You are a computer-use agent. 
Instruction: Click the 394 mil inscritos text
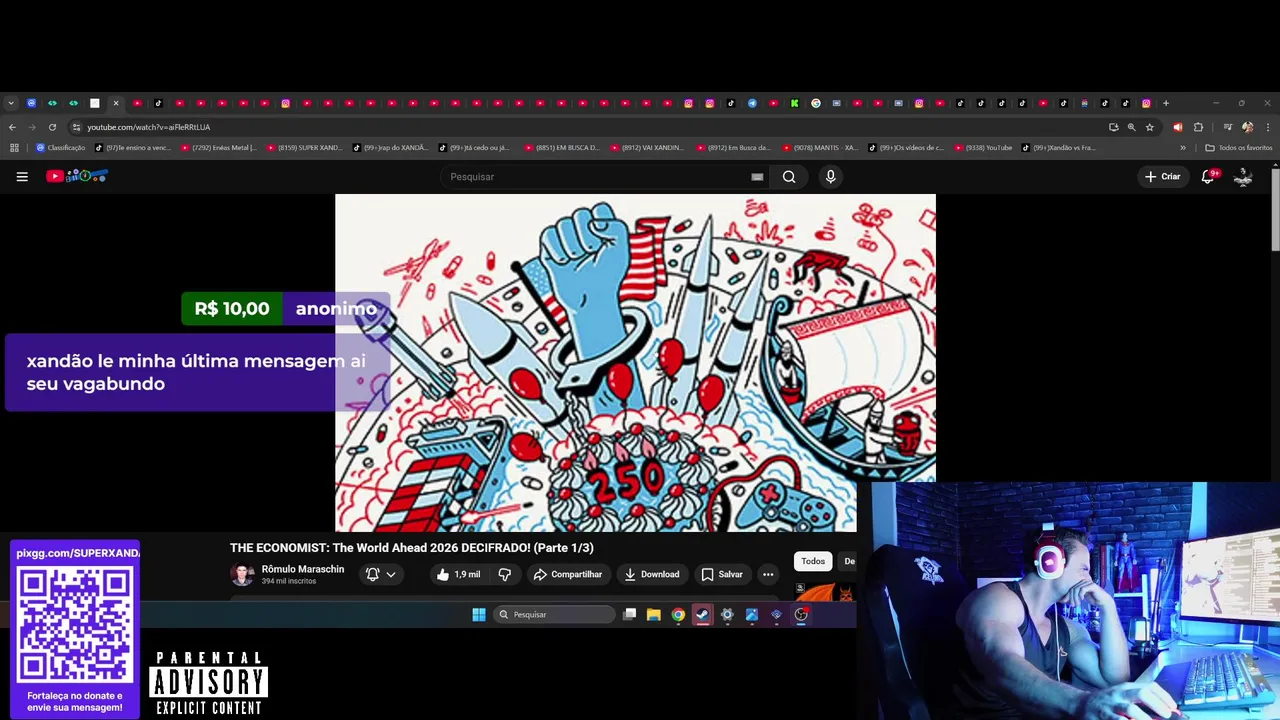(x=289, y=581)
